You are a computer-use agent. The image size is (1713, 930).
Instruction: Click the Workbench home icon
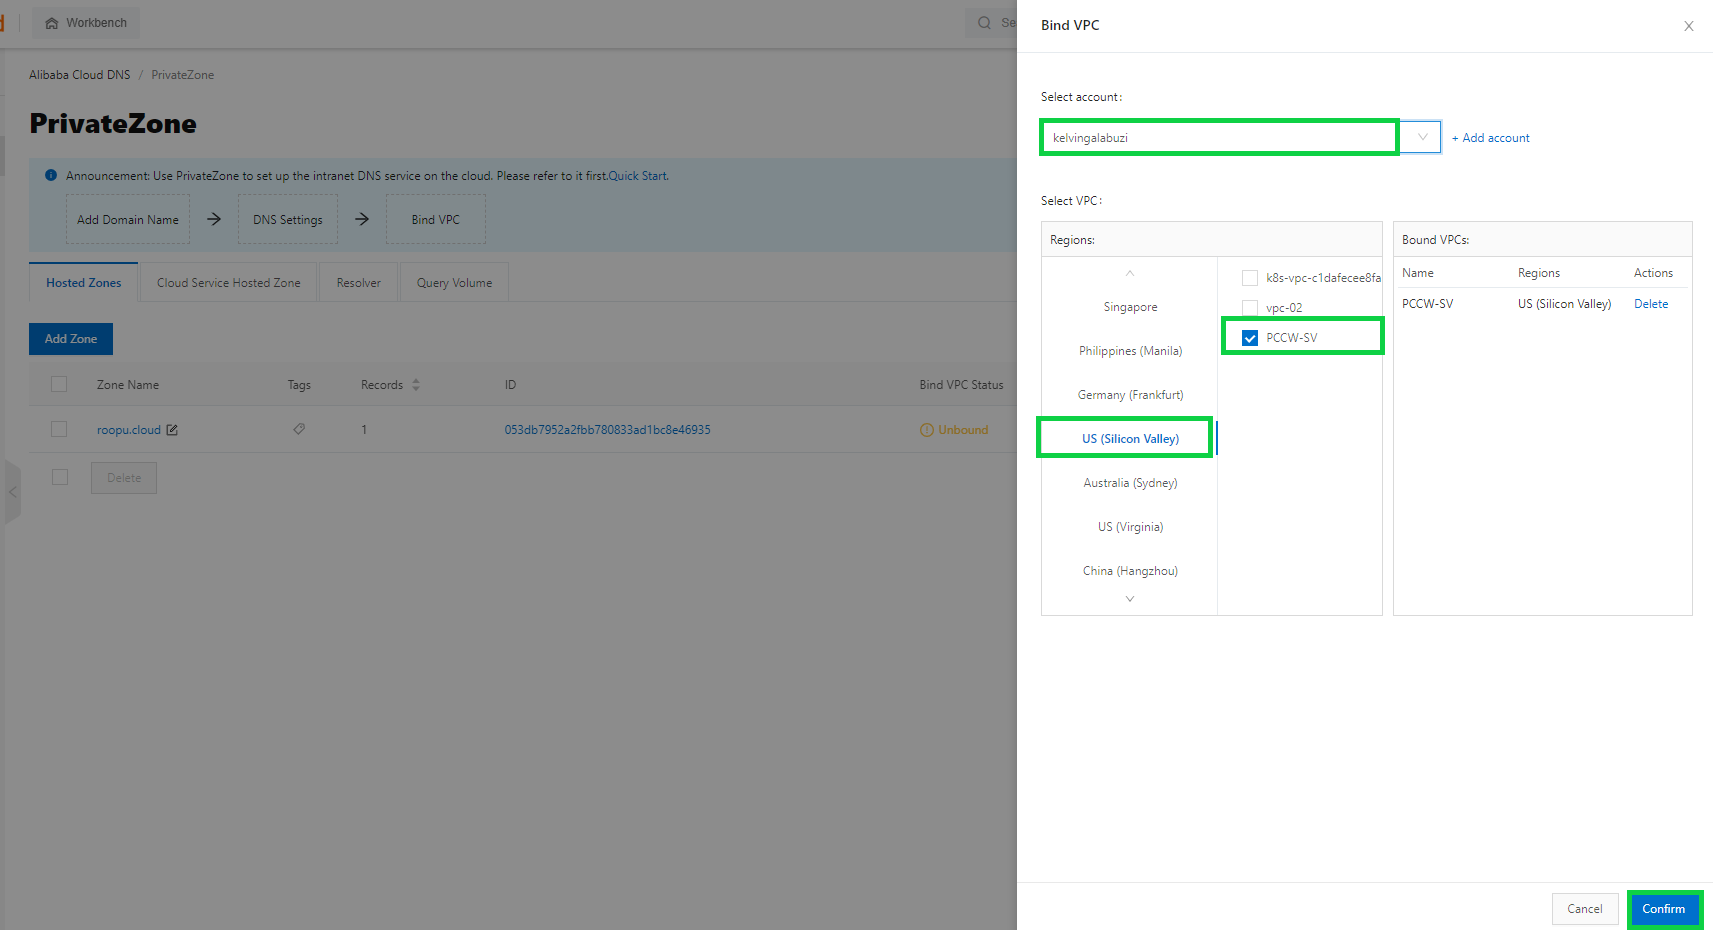[x=52, y=23]
